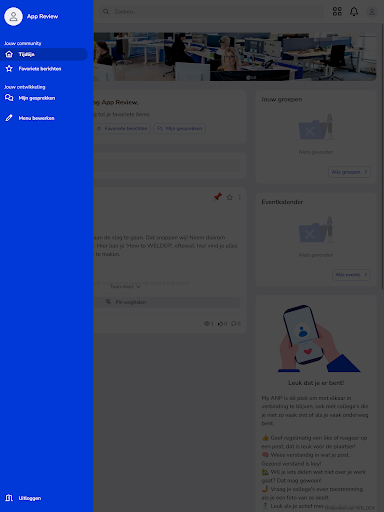Click the red pin icon on post
This screenshot has height=512, width=384.
[x=218, y=197]
